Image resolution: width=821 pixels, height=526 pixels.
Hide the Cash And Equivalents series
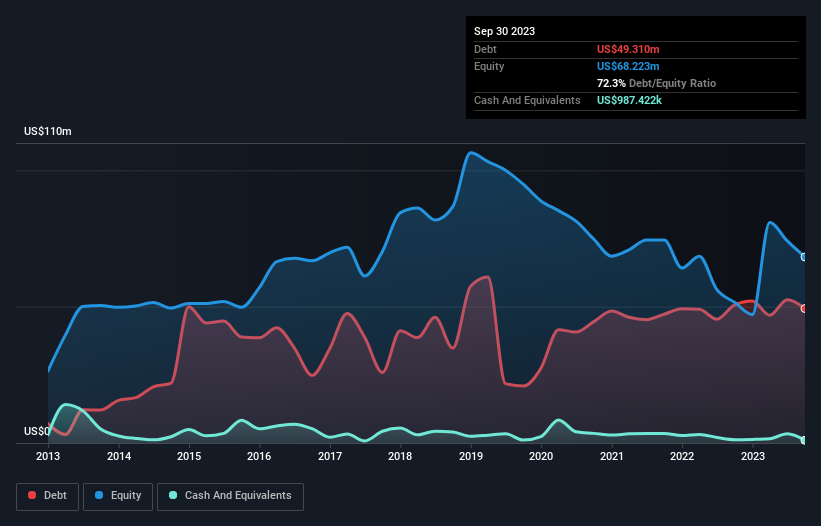(x=230, y=496)
